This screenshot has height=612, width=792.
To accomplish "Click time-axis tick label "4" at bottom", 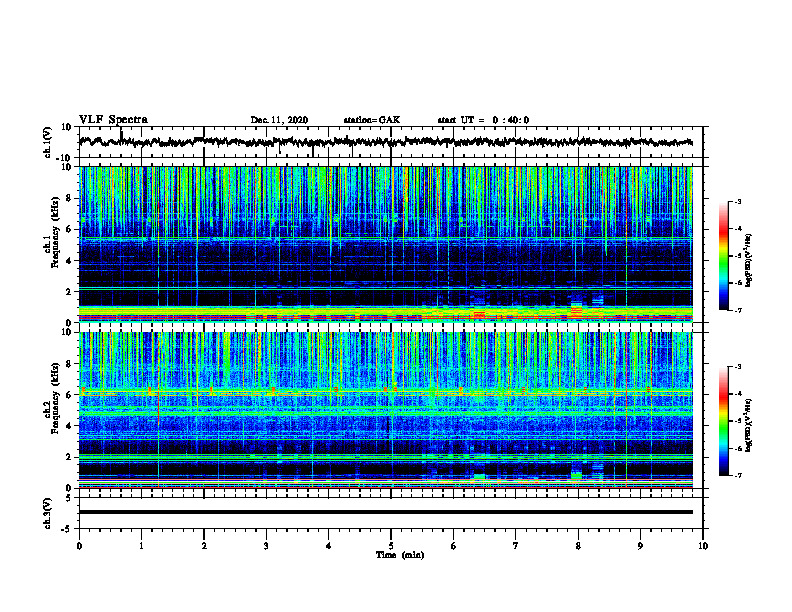I will click(x=329, y=546).
